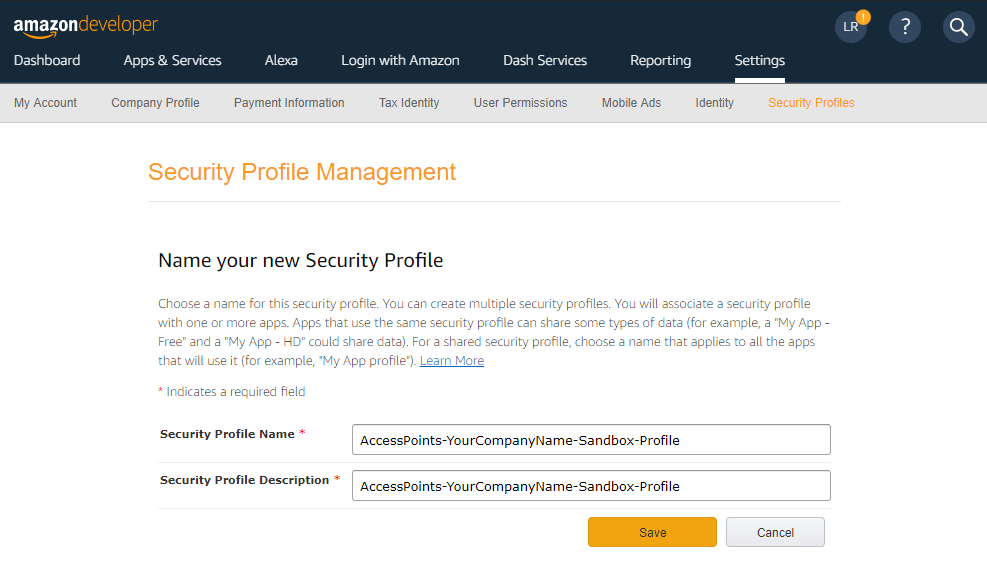Switch to the Settings tab

point(759,60)
